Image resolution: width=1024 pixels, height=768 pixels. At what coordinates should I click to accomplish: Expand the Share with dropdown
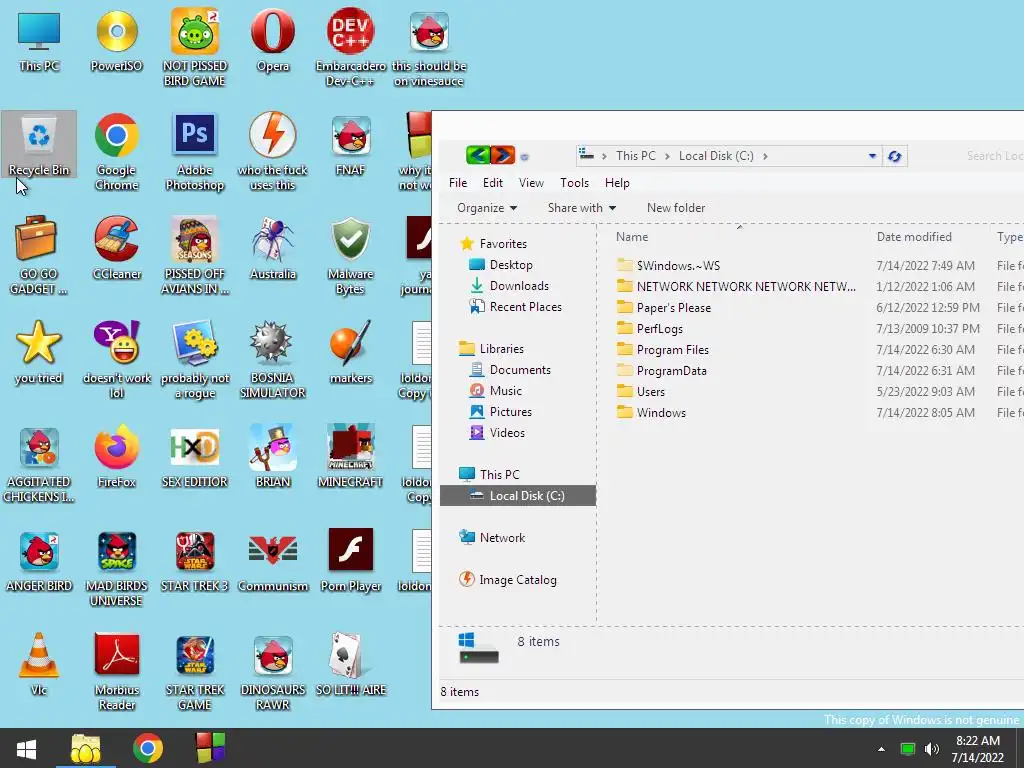(x=581, y=208)
